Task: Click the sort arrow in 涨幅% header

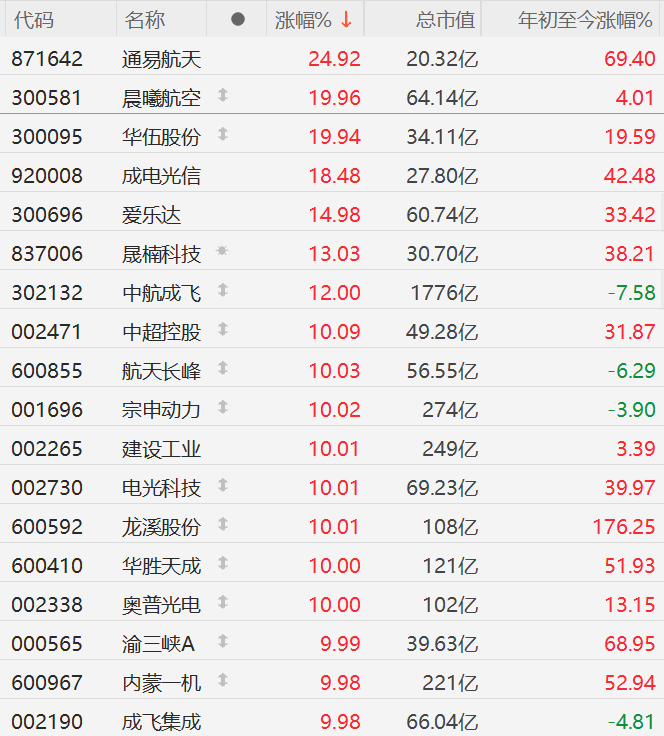Action: click(x=346, y=20)
